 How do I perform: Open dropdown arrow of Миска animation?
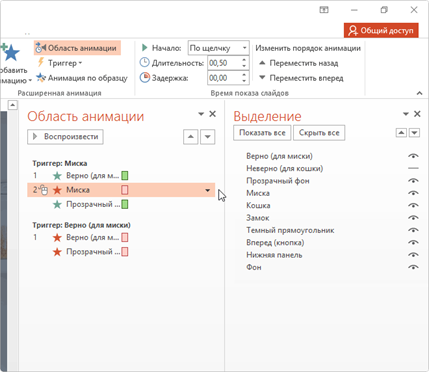[x=208, y=190]
